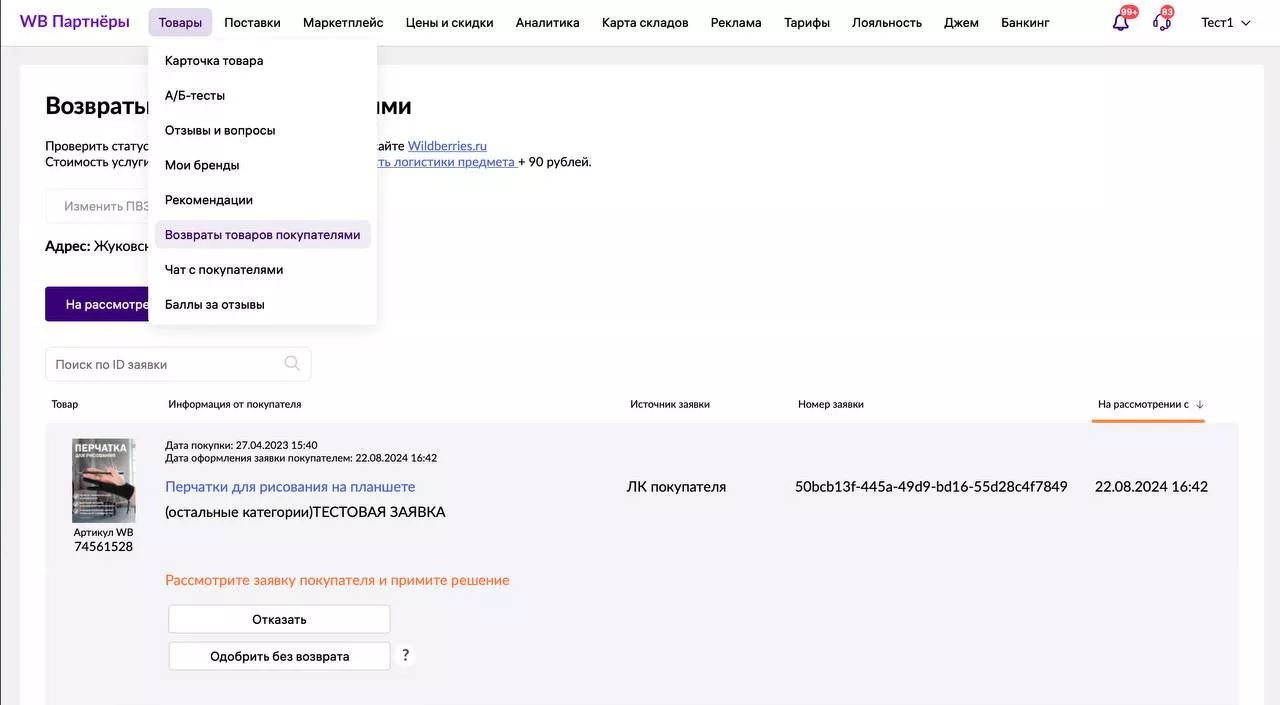Viewport: 1280px width, 705px height.
Task: Click the question mark help icon
Action: pos(405,655)
